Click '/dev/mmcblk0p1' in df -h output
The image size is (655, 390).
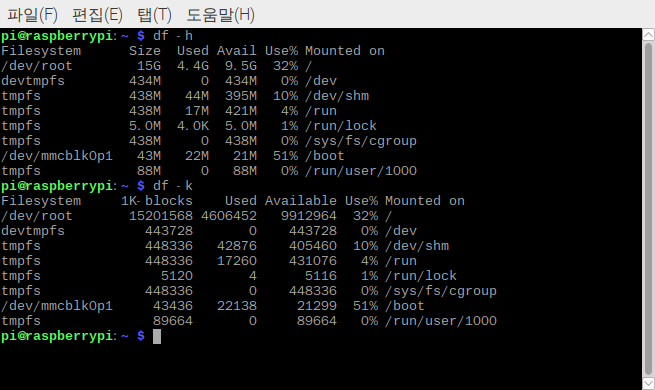[57, 156]
